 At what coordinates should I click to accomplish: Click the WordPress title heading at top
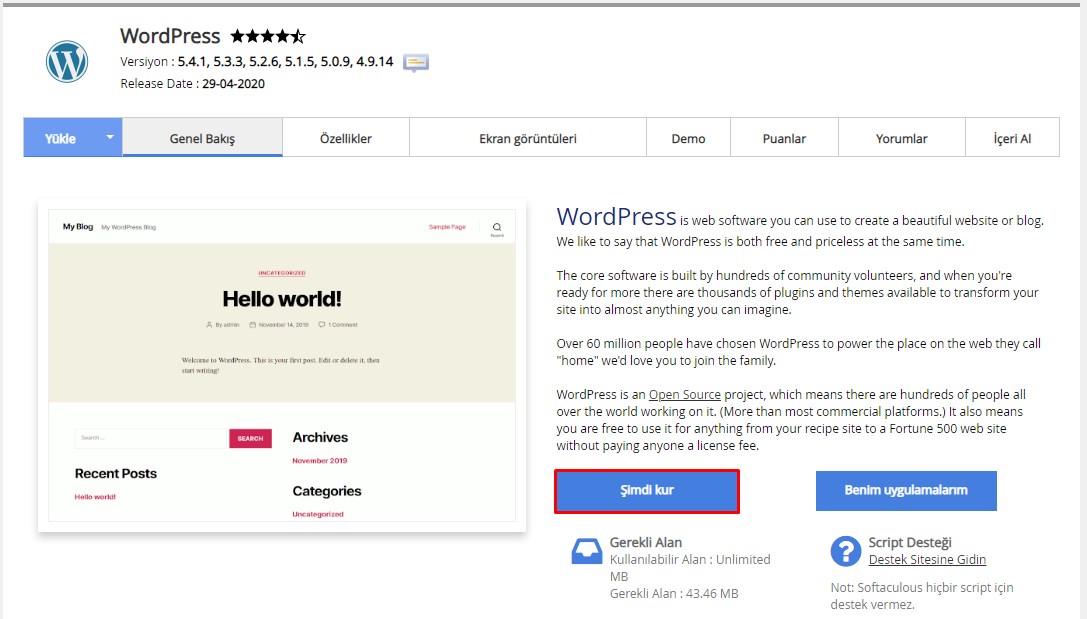tap(170, 36)
